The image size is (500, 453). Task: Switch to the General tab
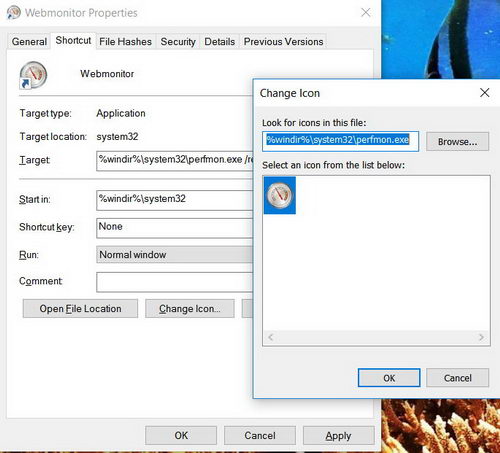pos(29,42)
